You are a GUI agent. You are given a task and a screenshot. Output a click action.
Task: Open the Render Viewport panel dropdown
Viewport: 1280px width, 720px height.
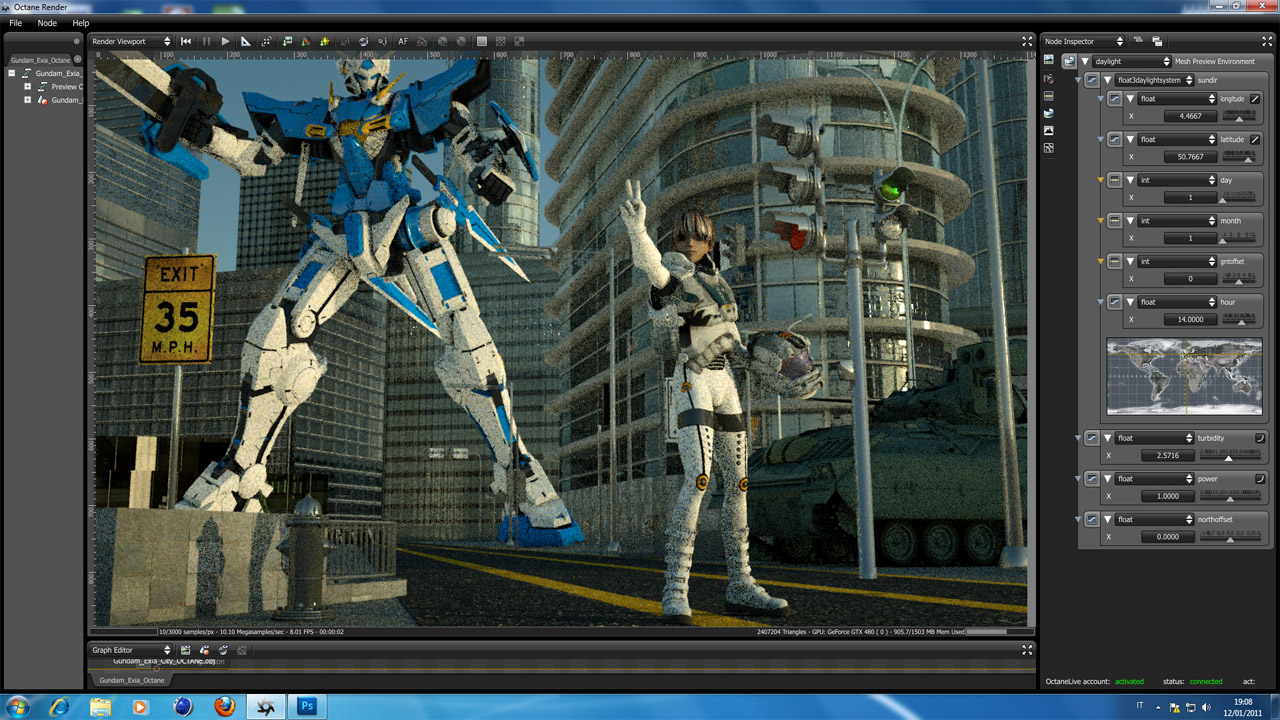131,41
